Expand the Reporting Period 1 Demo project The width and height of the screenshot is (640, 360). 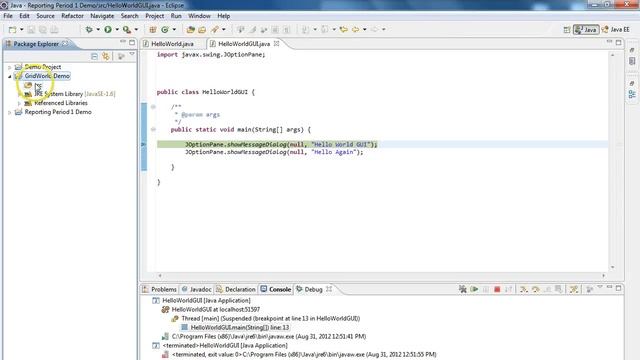click(9, 112)
